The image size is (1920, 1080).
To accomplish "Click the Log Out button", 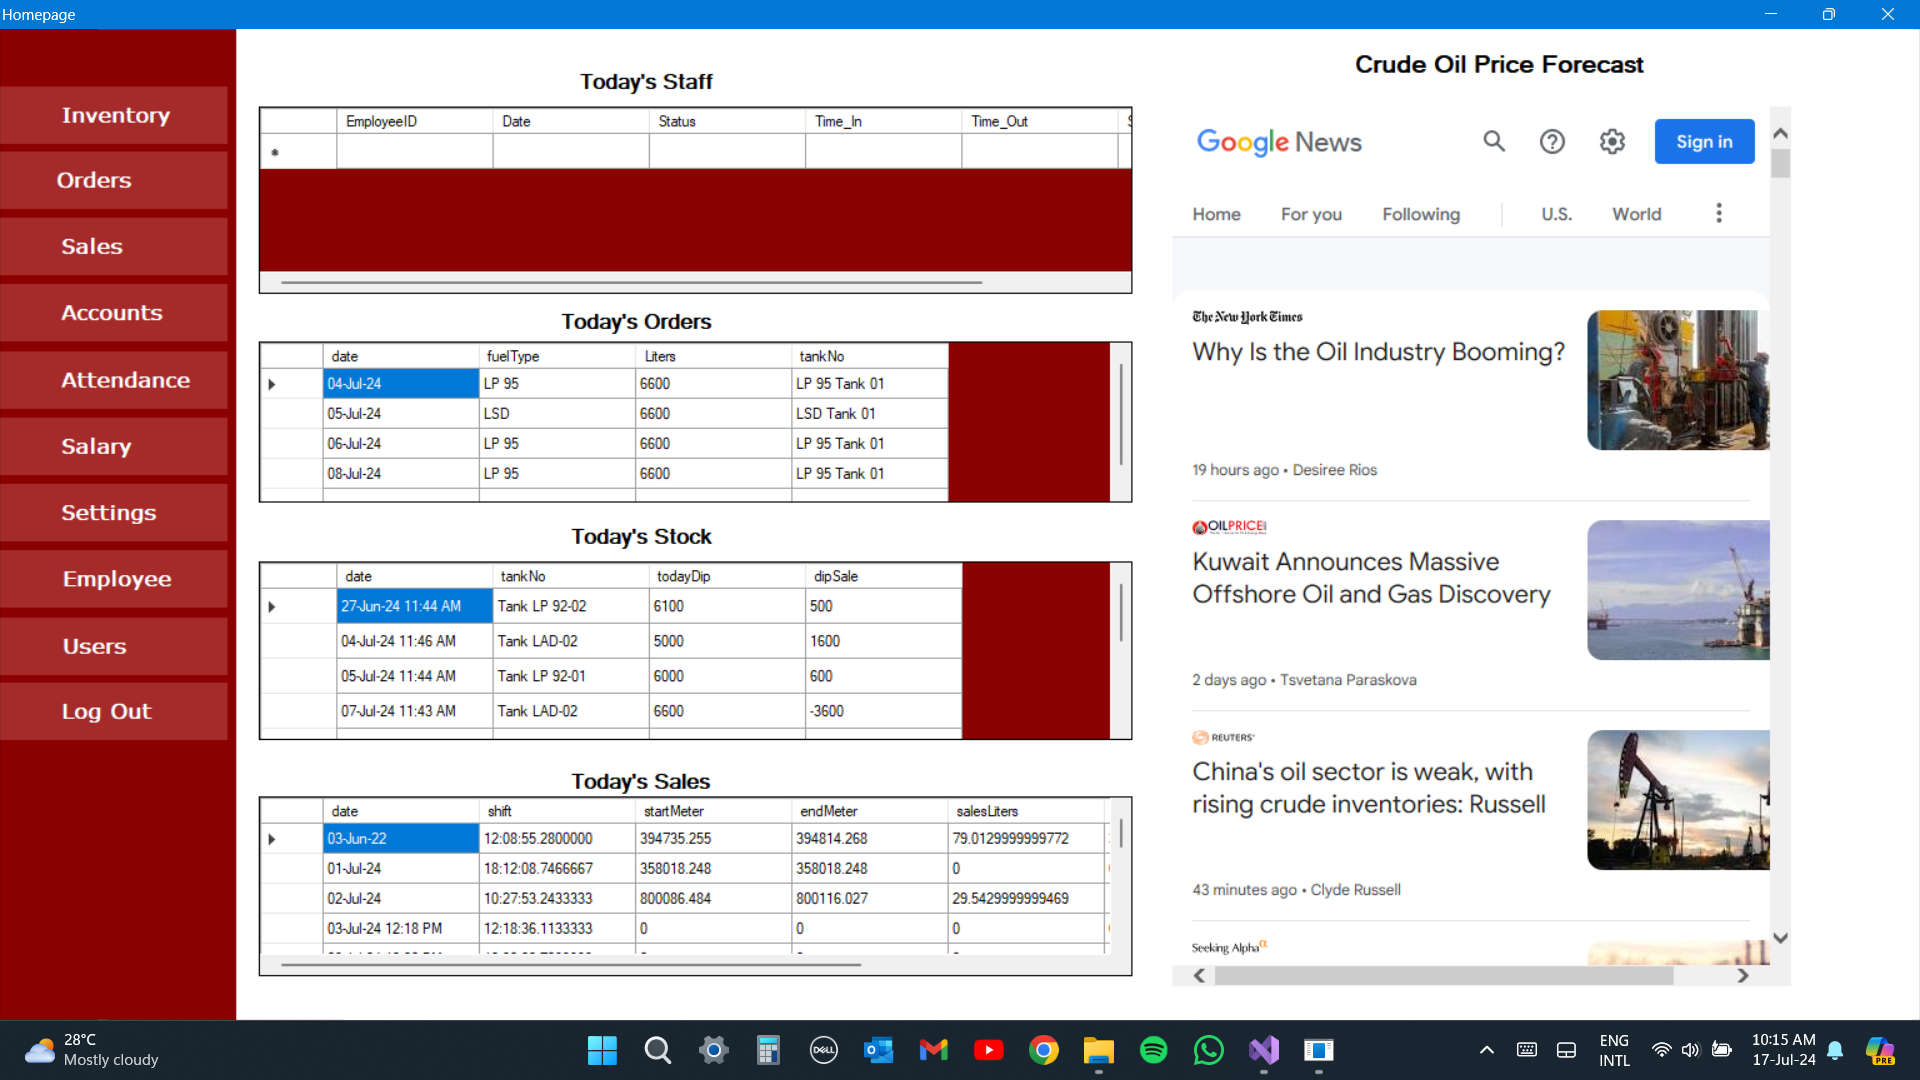I will [x=114, y=712].
